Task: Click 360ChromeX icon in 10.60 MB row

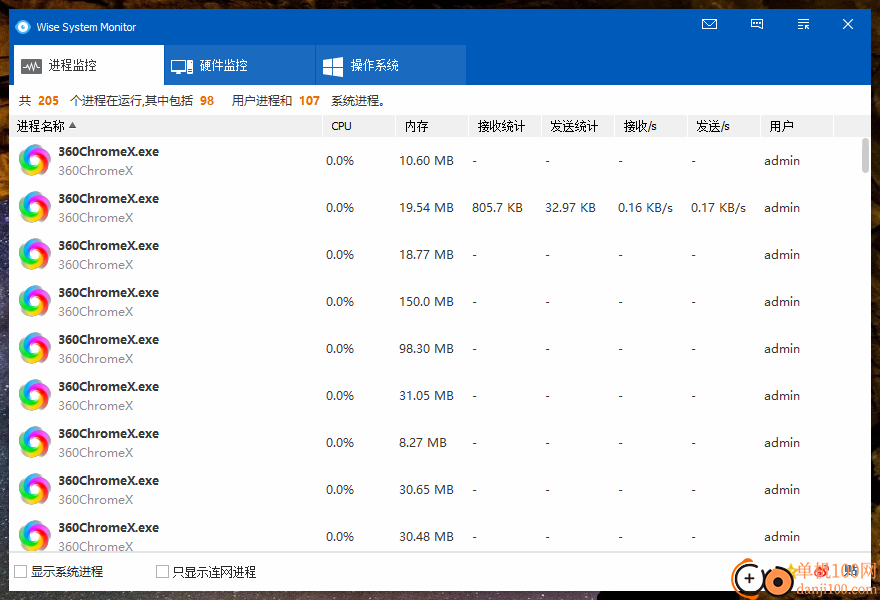Action: (35, 161)
